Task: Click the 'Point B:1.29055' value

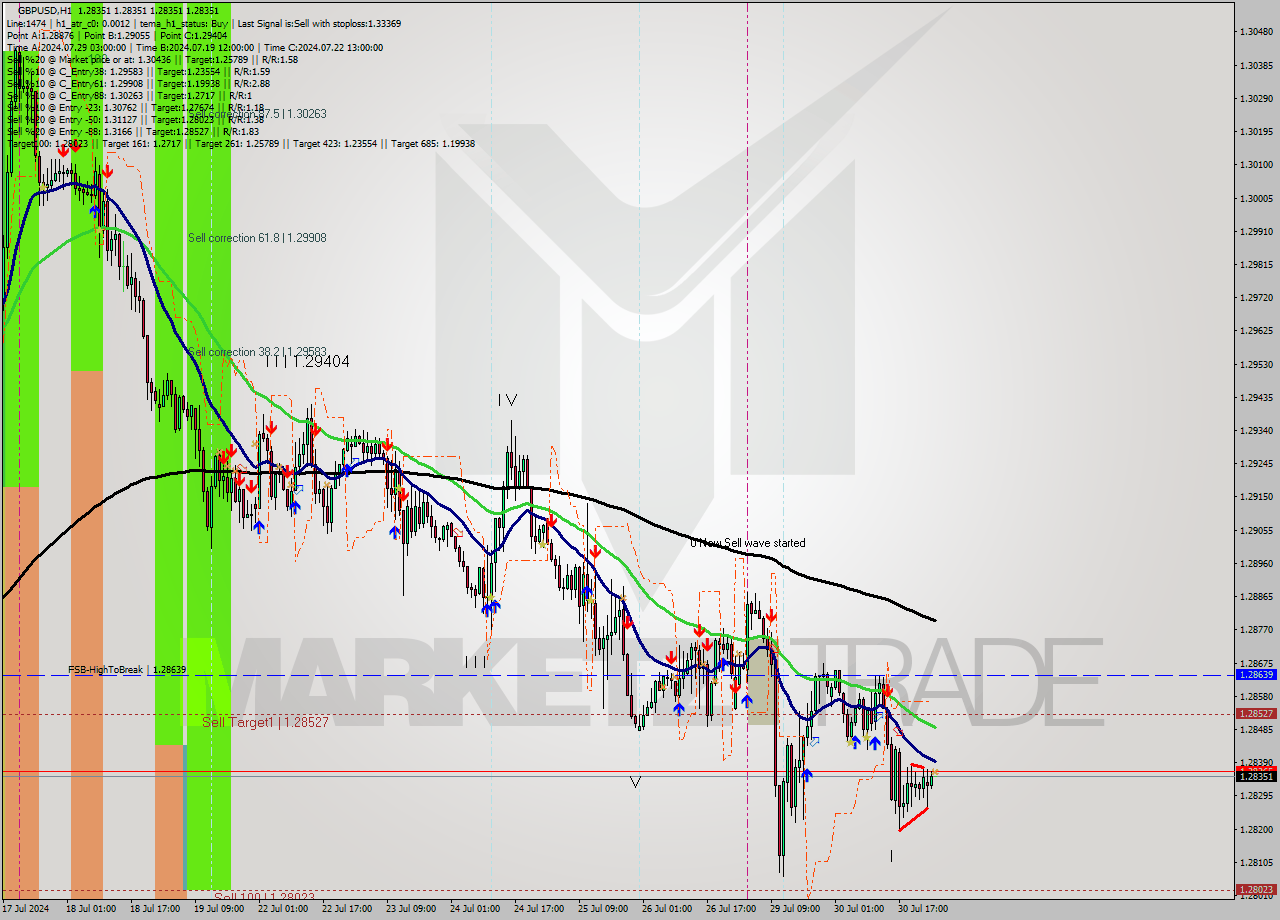Action: tap(116, 35)
